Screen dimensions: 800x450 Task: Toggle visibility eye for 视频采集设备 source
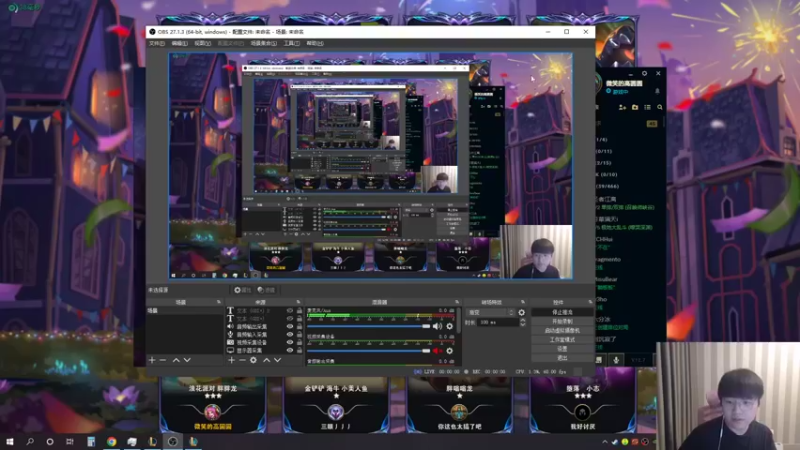[290, 342]
